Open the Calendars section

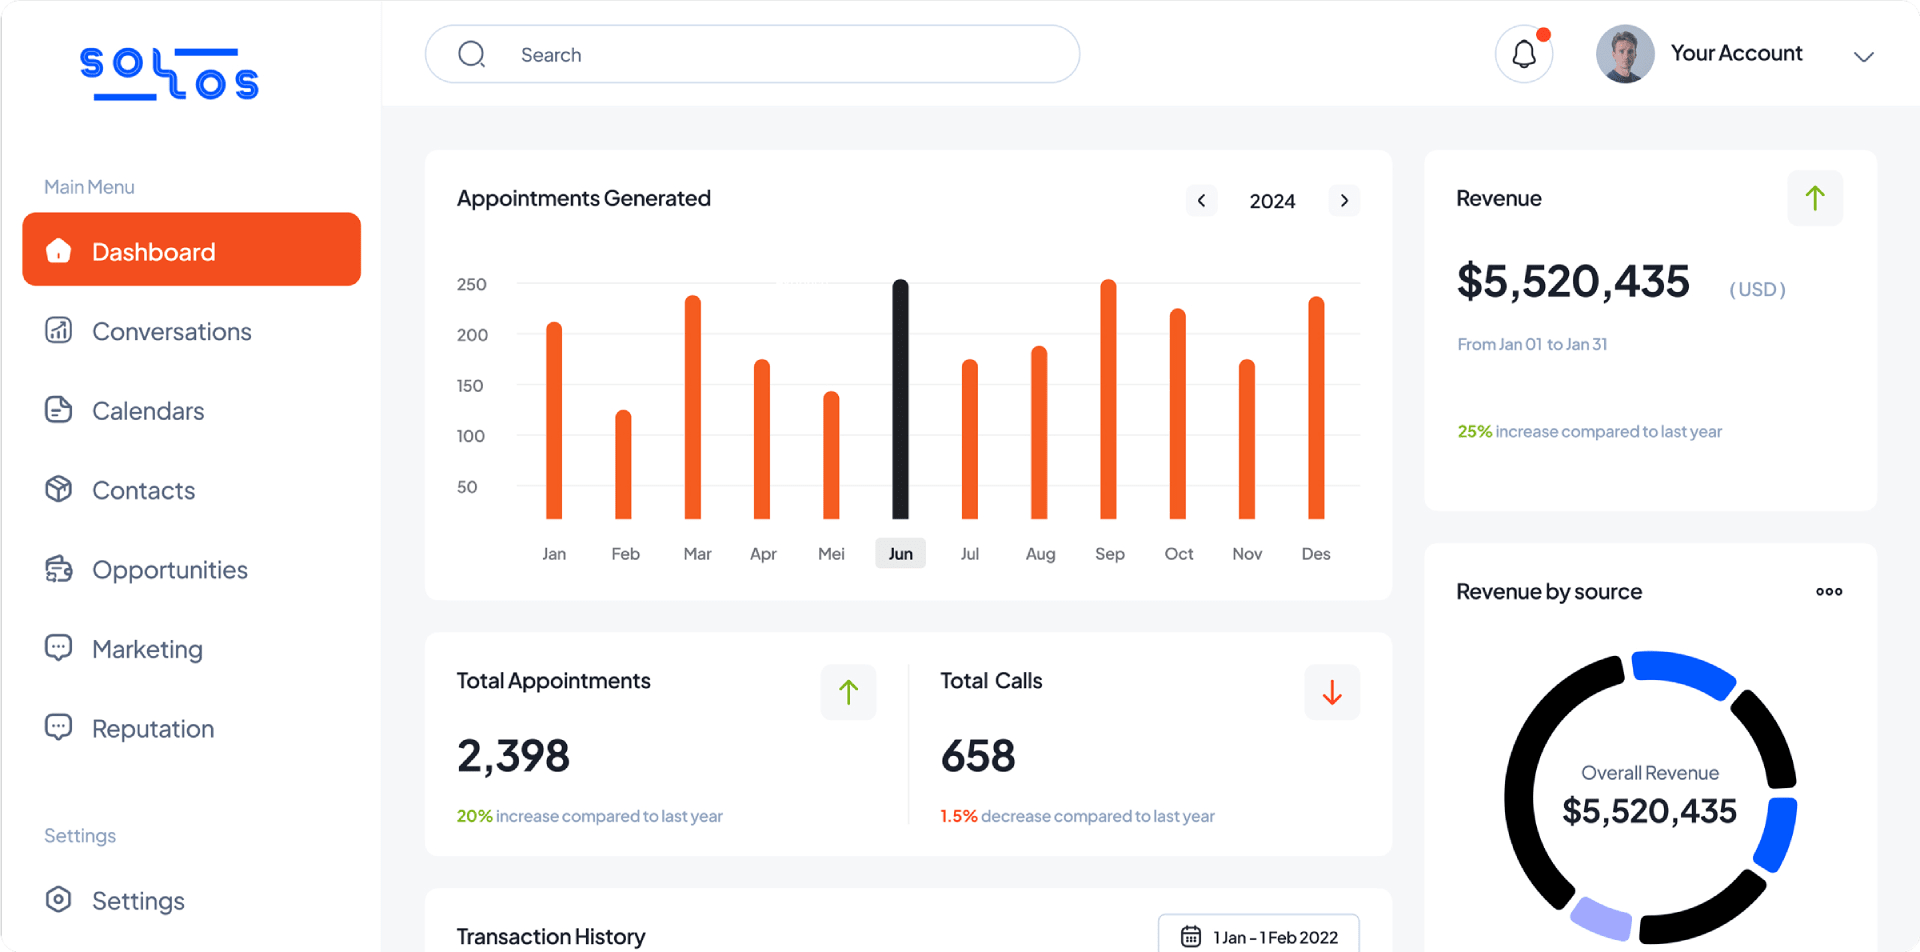147,410
